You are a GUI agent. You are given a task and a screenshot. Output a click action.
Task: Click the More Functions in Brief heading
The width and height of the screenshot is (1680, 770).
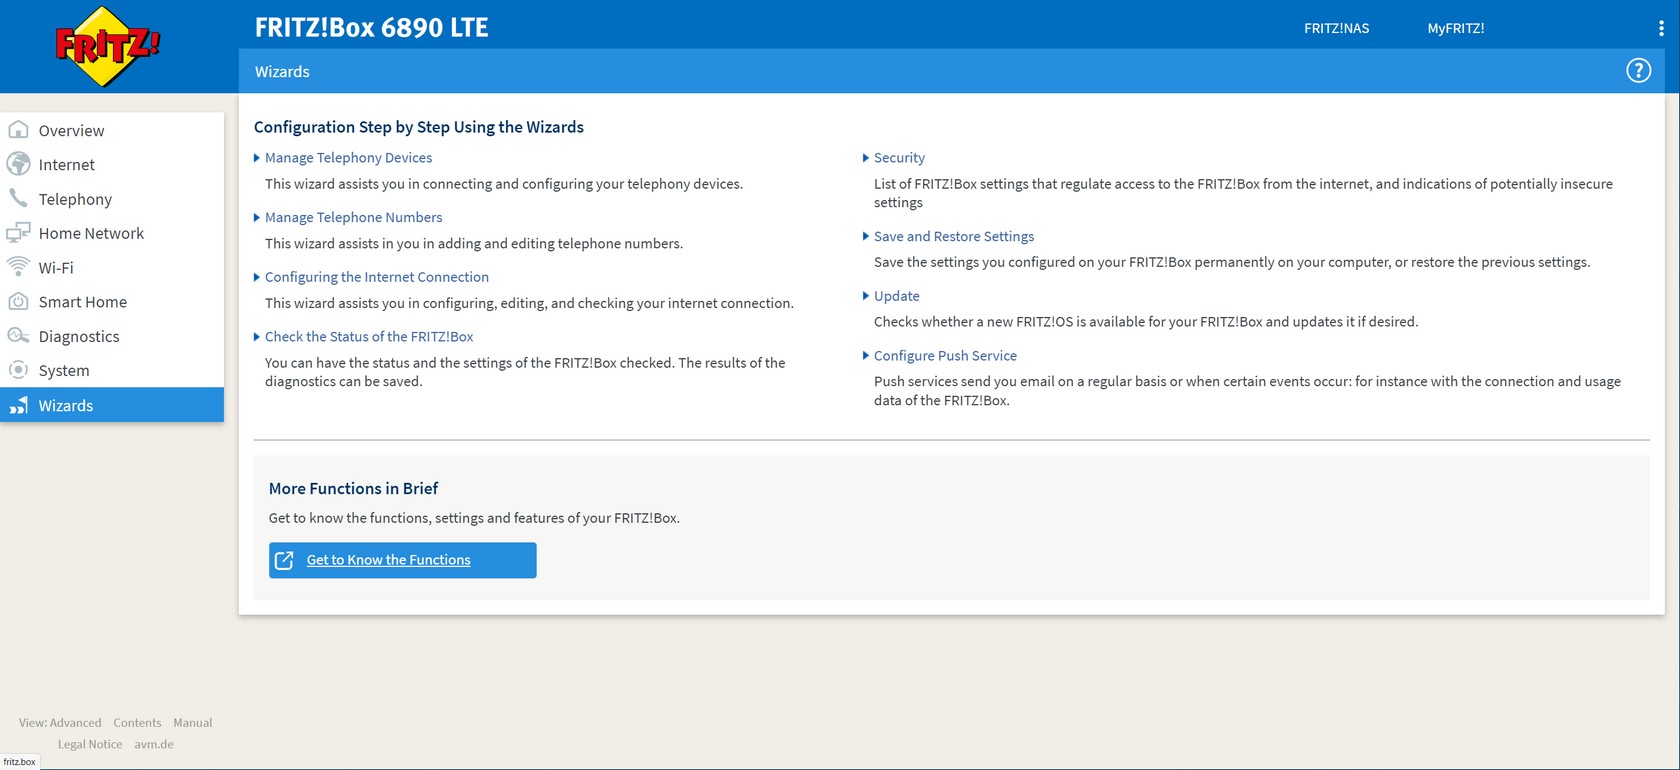353,489
